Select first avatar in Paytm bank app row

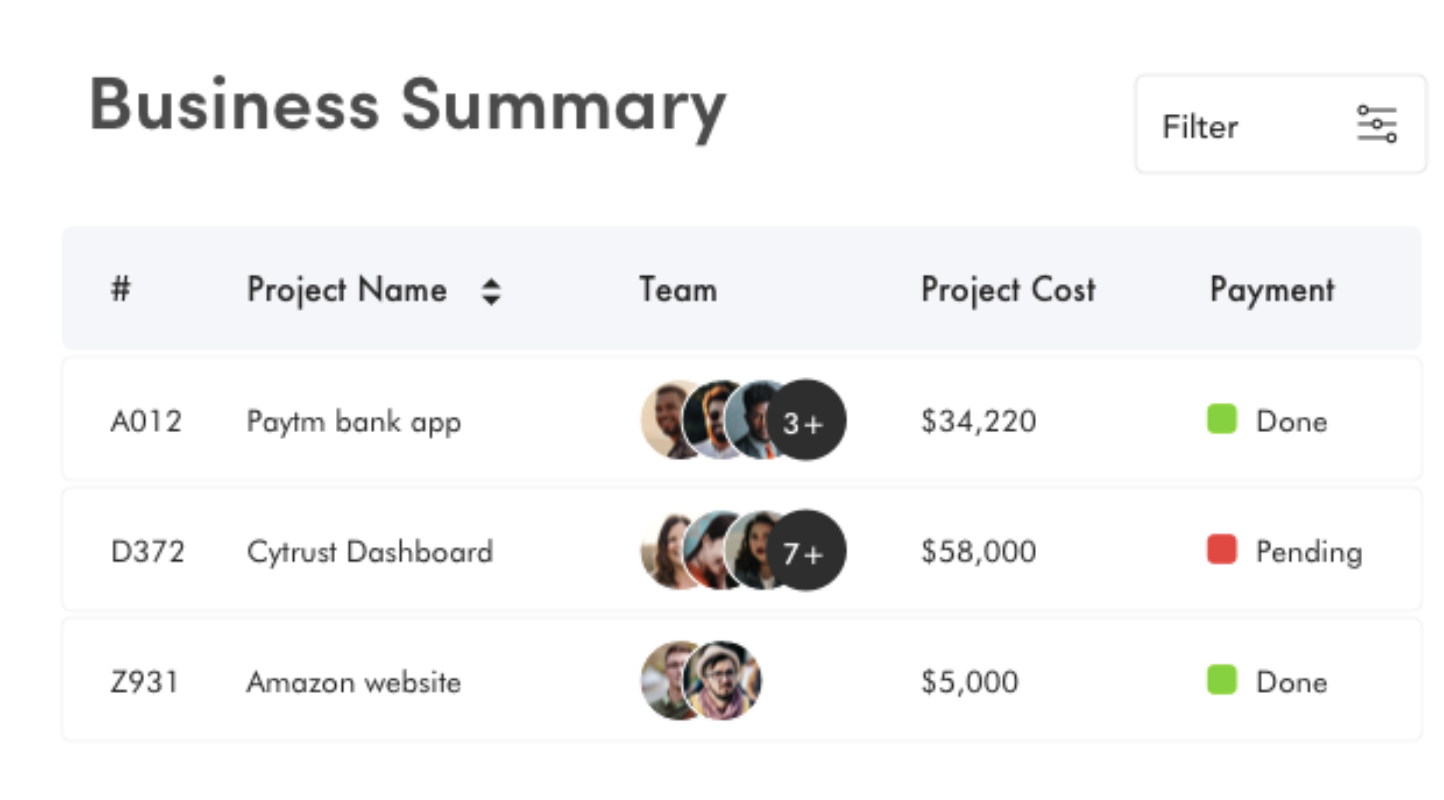tap(664, 420)
